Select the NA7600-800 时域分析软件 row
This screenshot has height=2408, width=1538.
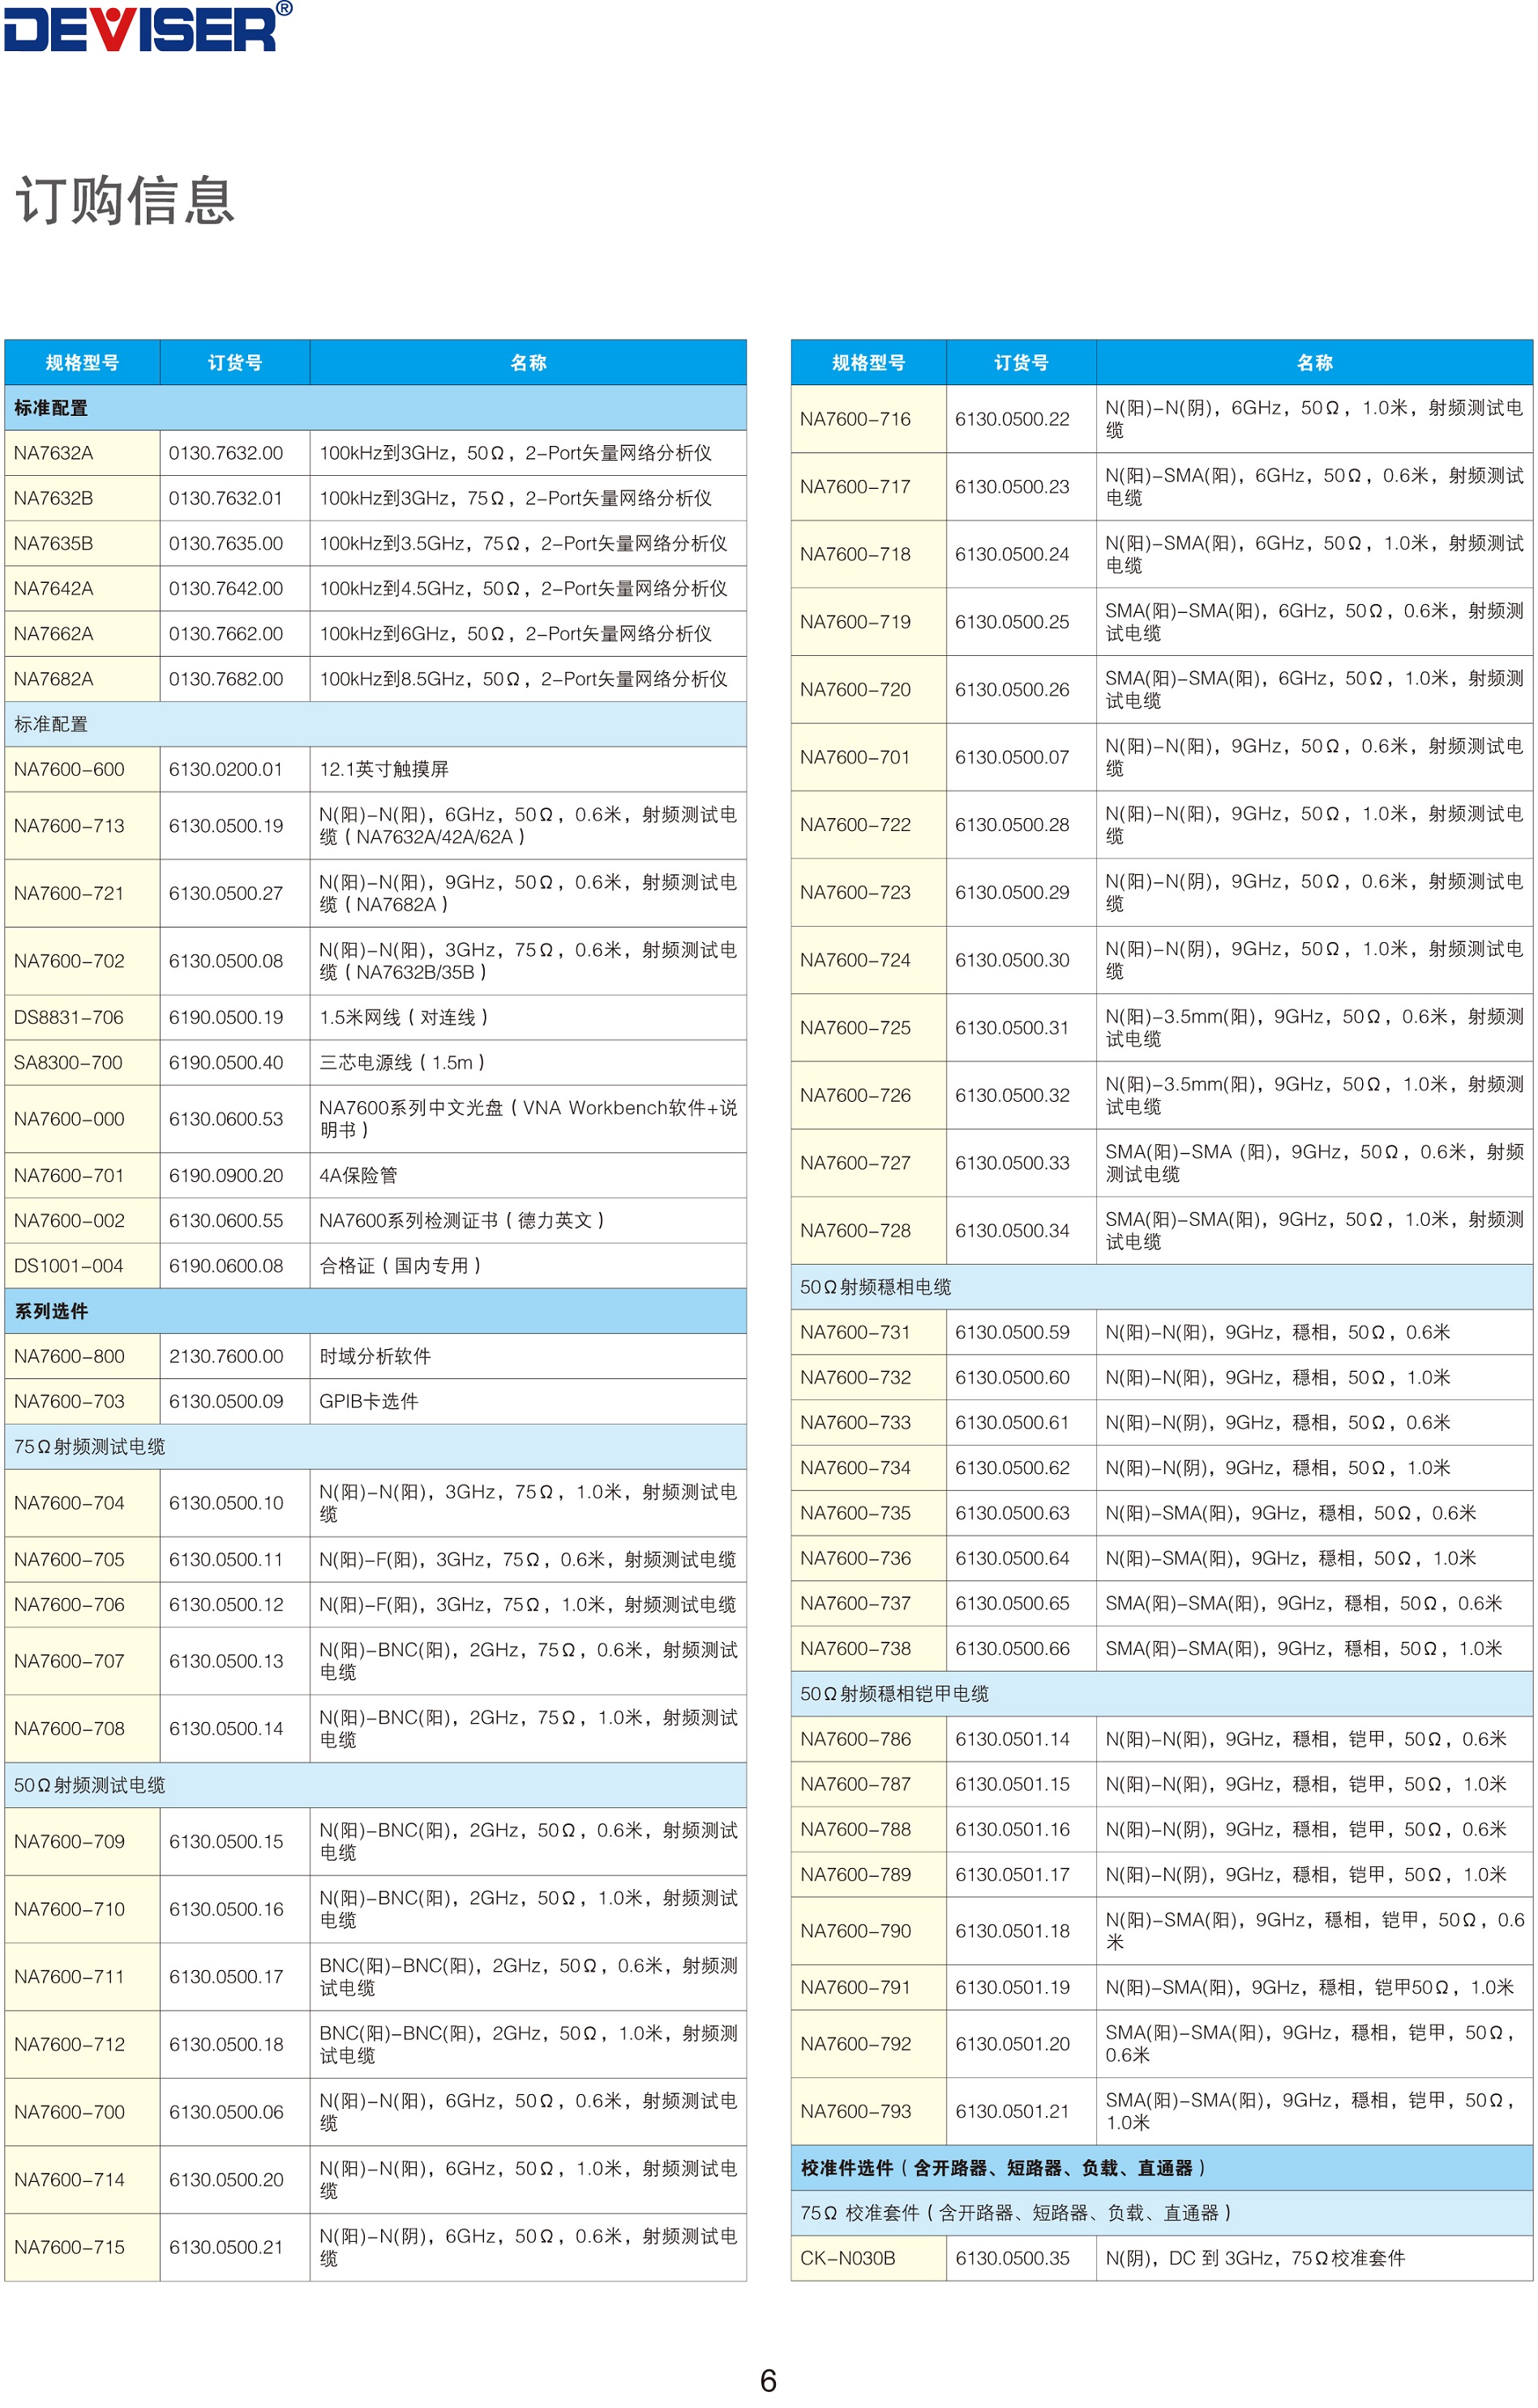82,1356
